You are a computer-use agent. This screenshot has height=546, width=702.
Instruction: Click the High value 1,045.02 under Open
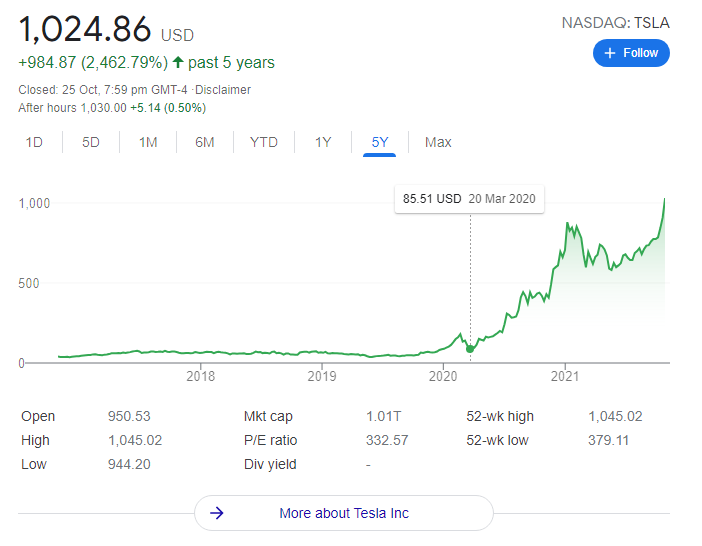click(135, 440)
